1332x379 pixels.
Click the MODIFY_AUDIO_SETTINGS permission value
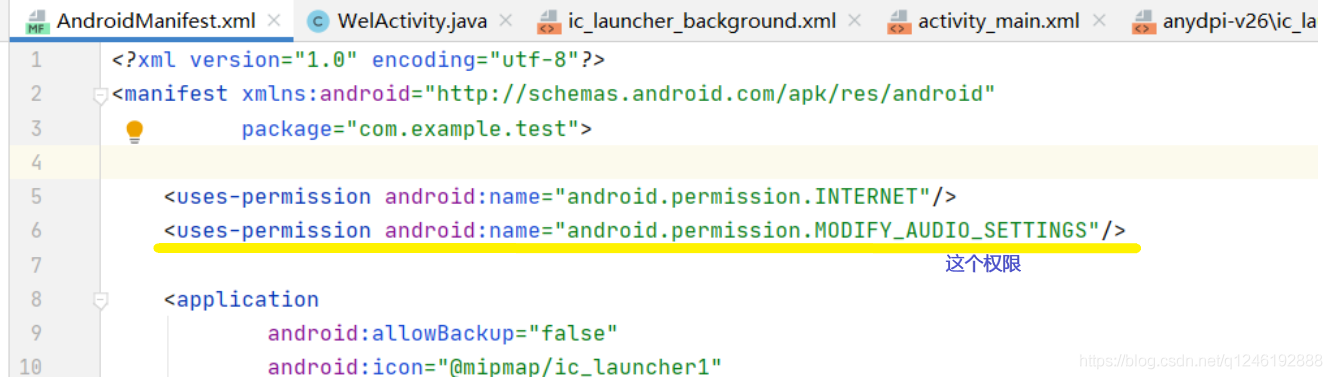pyautogui.click(x=828, y=230)
